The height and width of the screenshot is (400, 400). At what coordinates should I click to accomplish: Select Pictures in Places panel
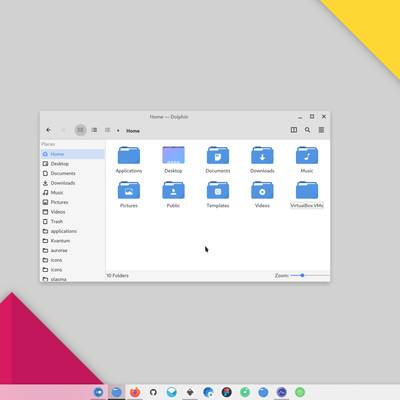click(x=73, y=202)
